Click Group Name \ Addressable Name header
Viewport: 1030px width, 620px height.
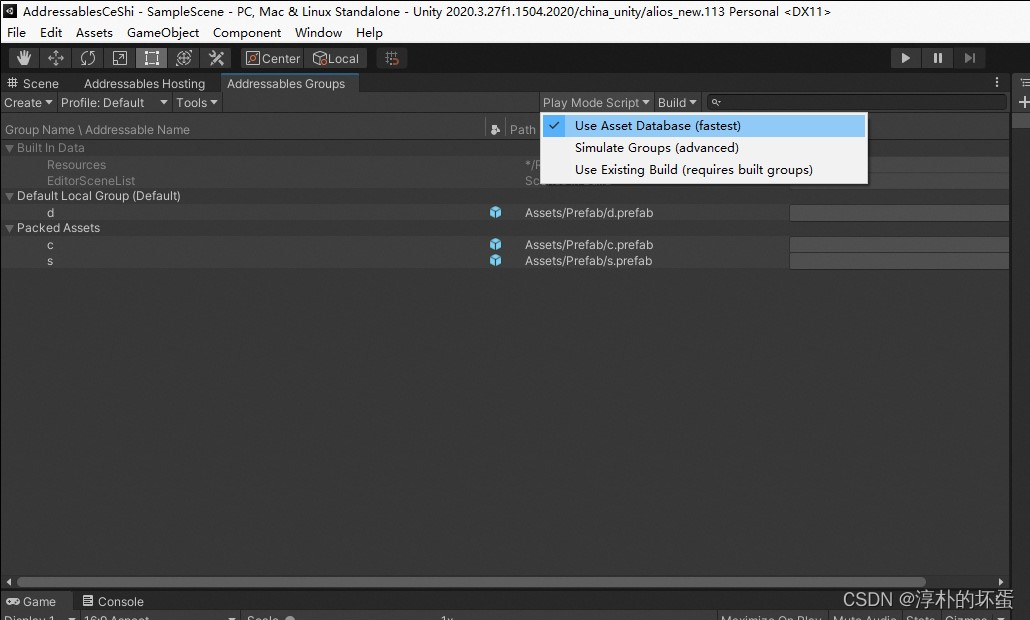(x=97, y=130)
